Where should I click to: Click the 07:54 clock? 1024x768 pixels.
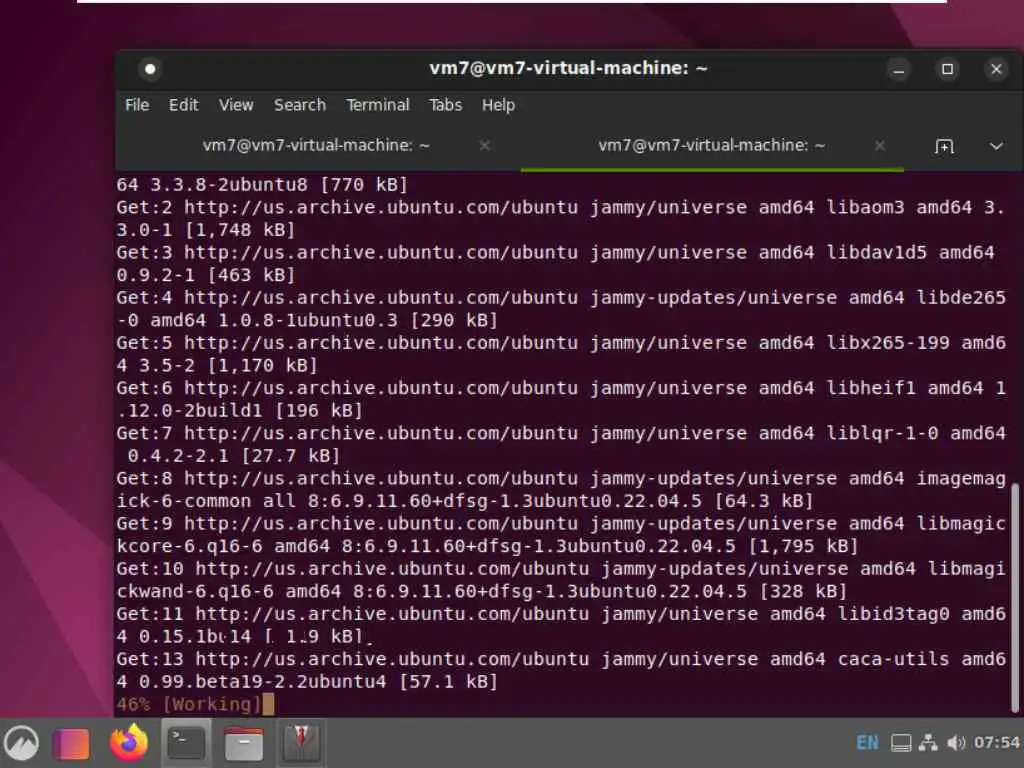click(997, 743)
